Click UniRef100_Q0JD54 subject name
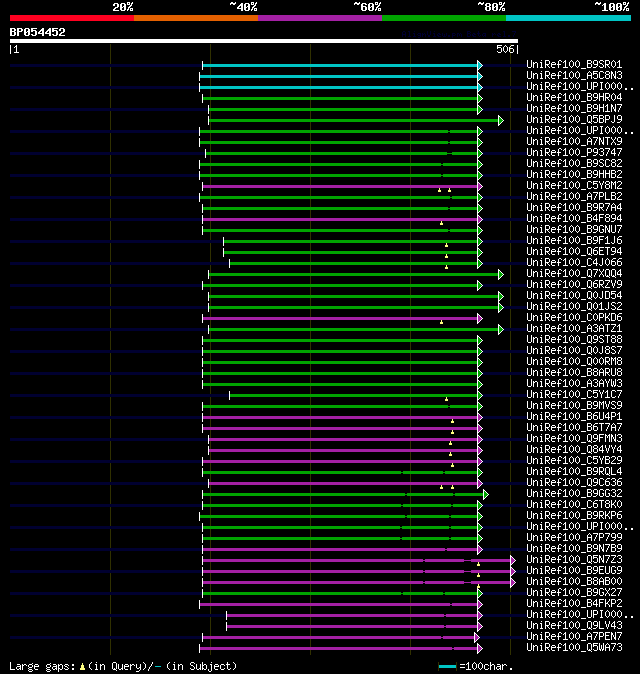The width and height of the screenshot is (640, 674). [x=574, y=296]
